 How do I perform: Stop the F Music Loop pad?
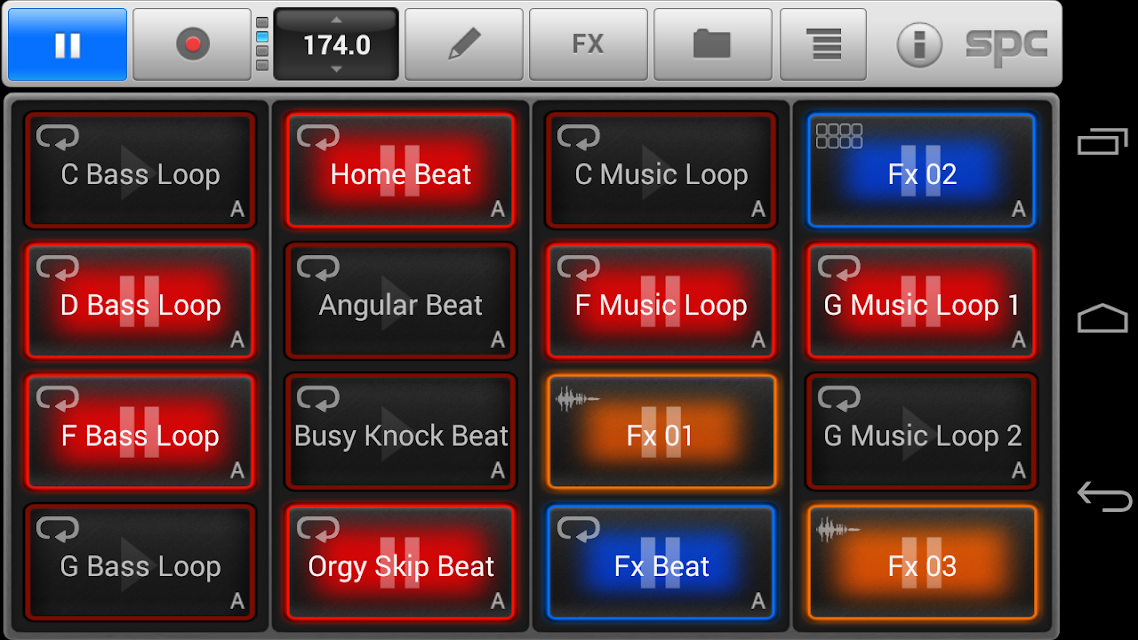click(x=661, y=301)
